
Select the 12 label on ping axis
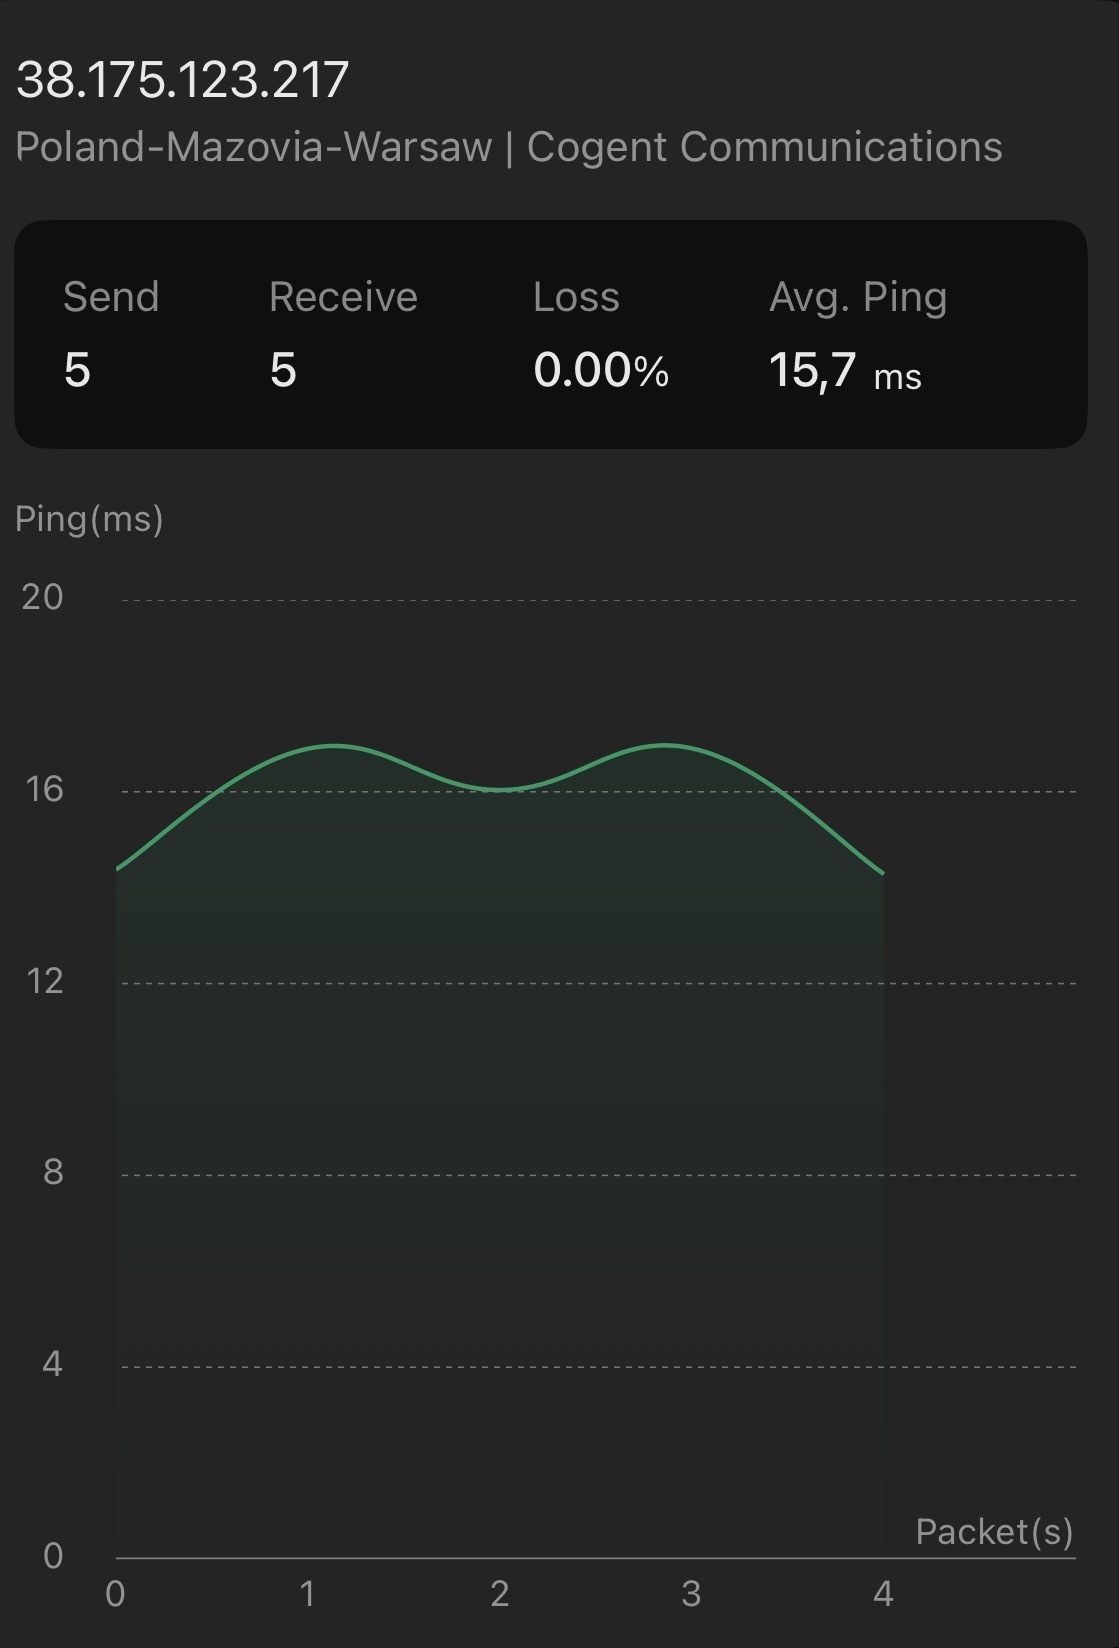[x=44, y=980]
